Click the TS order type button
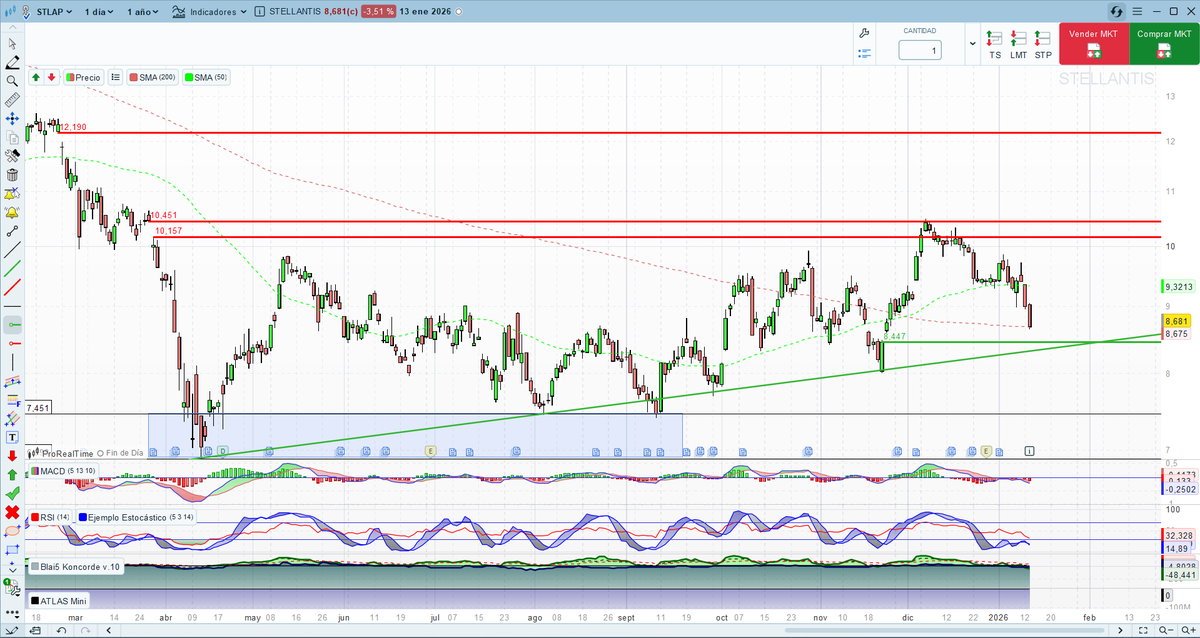Screen dimensions: 1200x638 point(995,45)
